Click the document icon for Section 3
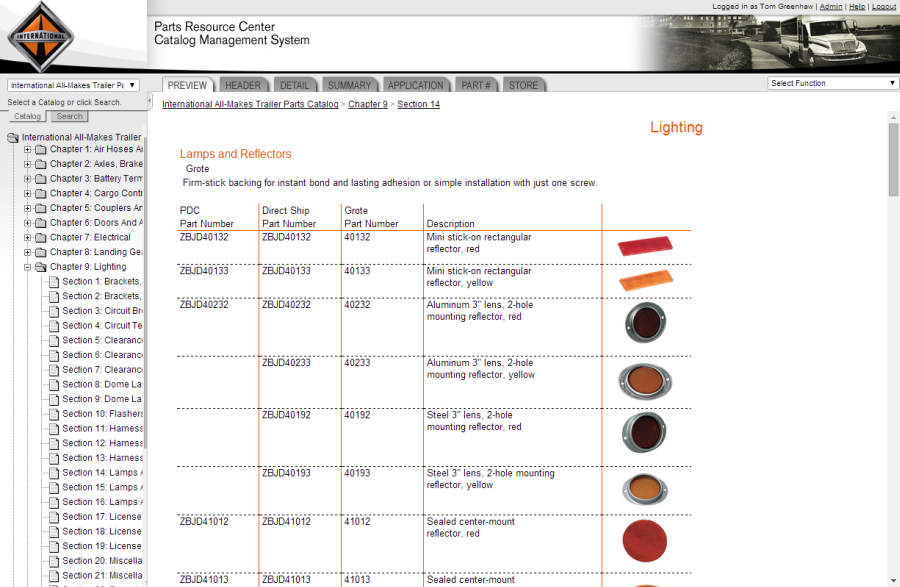The image size is (900, 587). [54, 312]
